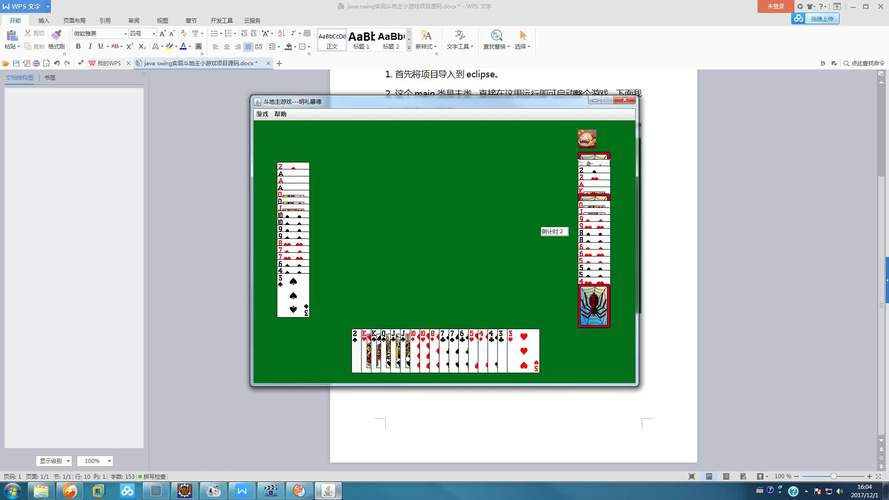Viewport: 889px width, 500px height.
Task: Click the Format Painter brush icon
Action: tap(56, 35)
